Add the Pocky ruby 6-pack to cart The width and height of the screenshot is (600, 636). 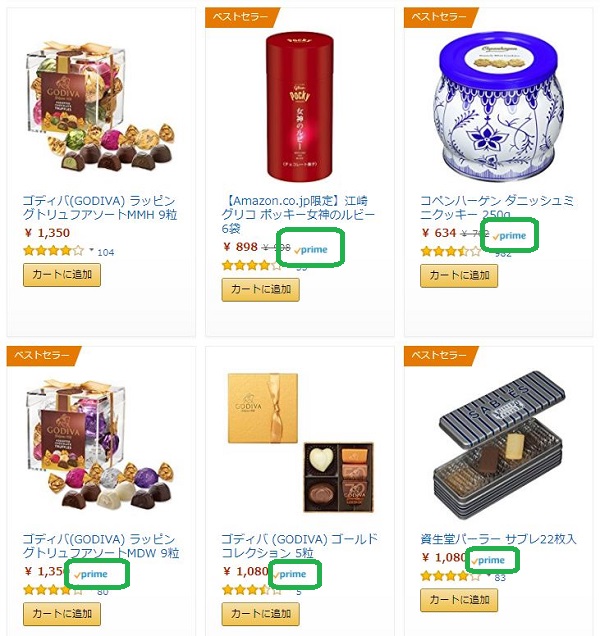pyautogui.click(x=260, y=290)
